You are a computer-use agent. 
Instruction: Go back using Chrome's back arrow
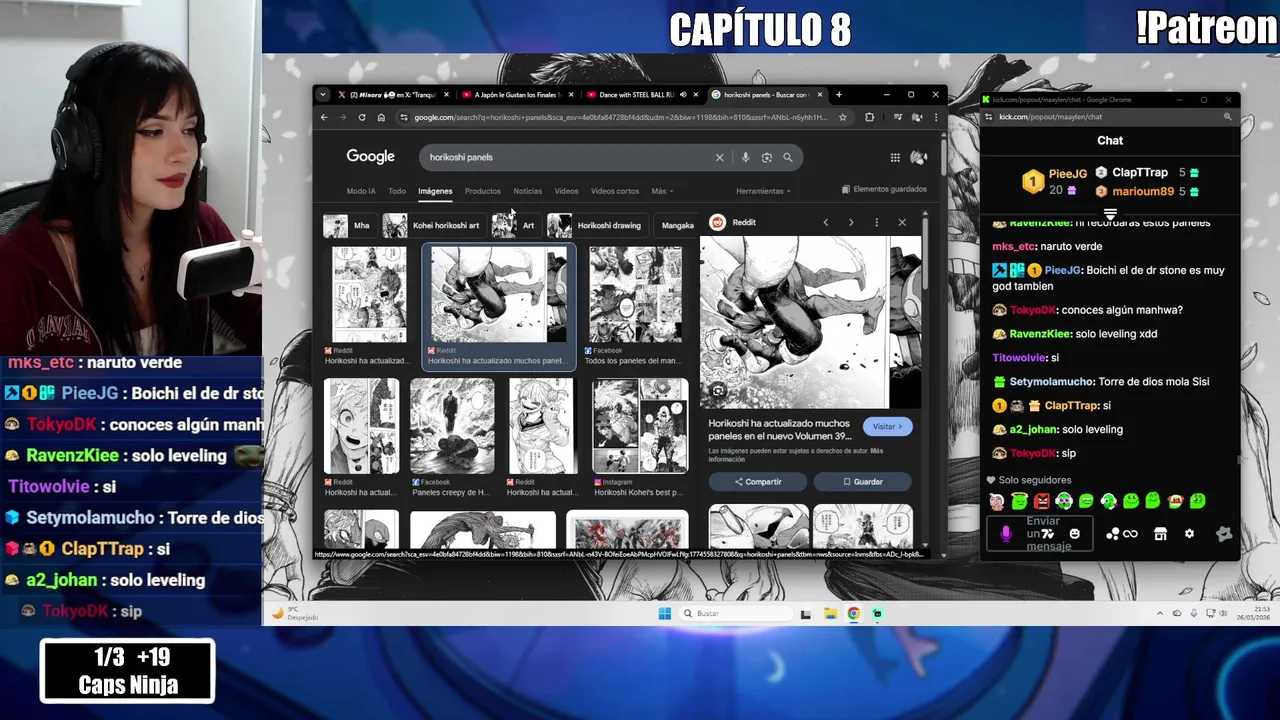324,117
